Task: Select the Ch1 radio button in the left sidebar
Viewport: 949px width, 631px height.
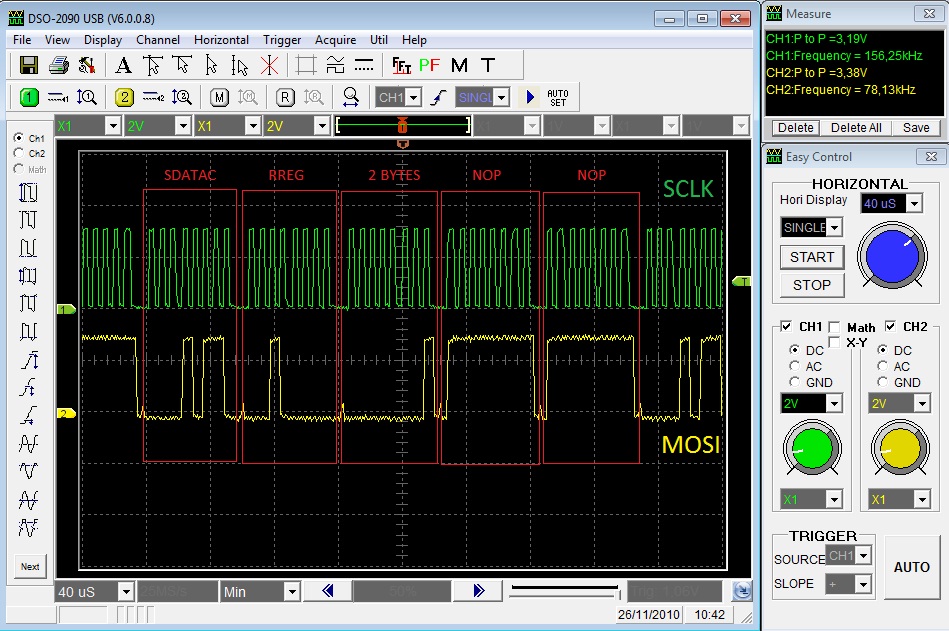Action: click(19, 138)
